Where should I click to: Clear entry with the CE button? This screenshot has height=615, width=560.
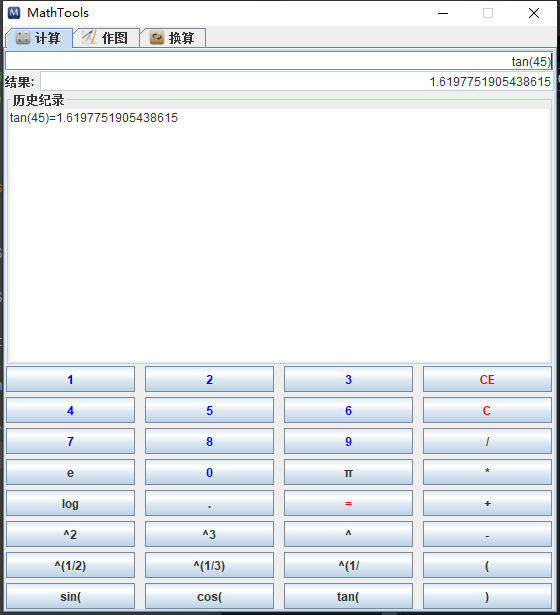pyautogui.click(x=487, y=379)
